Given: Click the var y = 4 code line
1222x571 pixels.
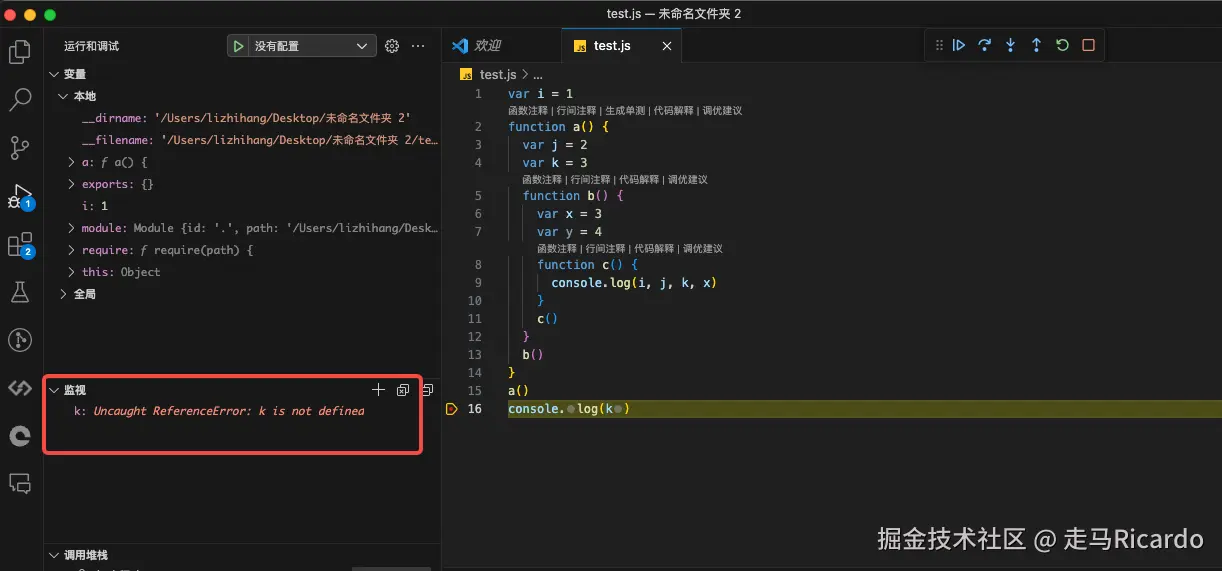Looking at the screenshot, I should pos(569,232).
